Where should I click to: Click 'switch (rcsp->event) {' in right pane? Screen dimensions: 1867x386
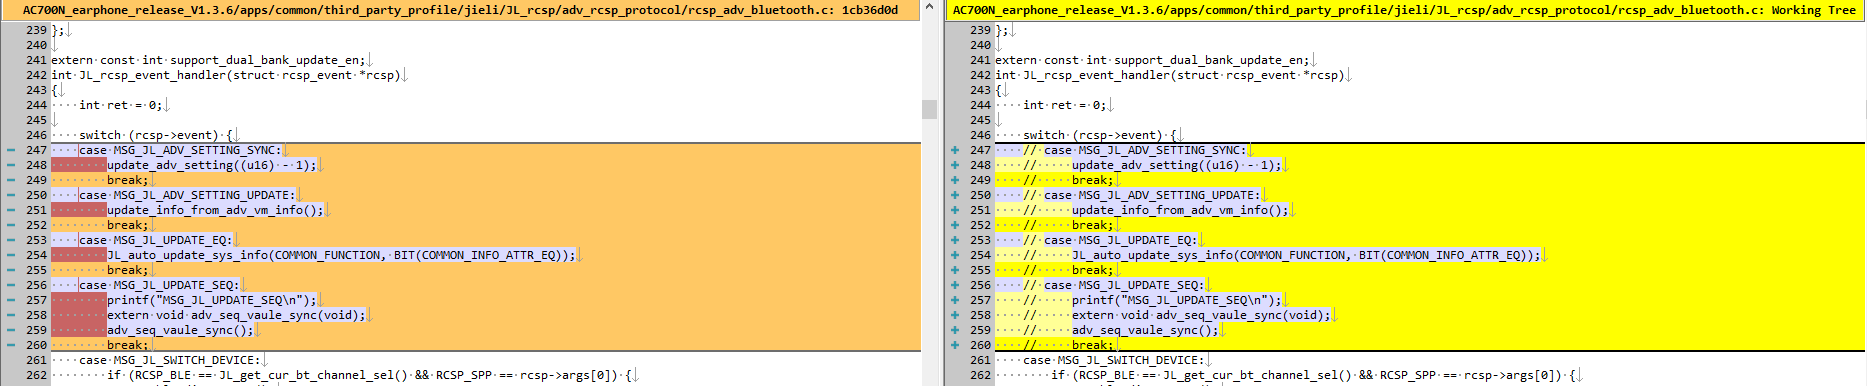[x=1100, y=135]
